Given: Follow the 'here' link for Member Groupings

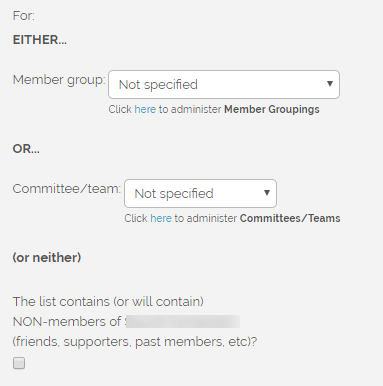Looking at the screenshot, I should [145, 109].
